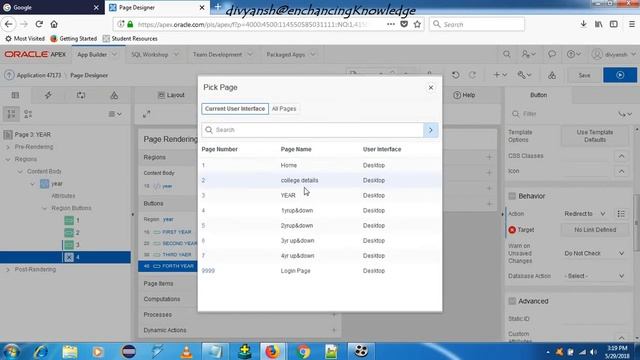The height and width of the screenshot is (360, 640).
Task: Pick page 9999 Login Page
Action: pyautogui.click(x=320, y=271)
